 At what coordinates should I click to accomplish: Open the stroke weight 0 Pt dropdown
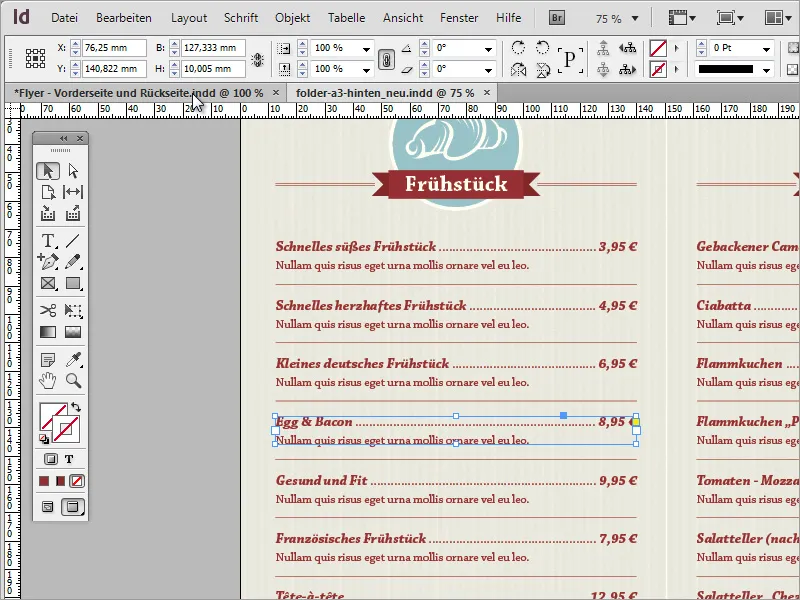click(766, 49)
